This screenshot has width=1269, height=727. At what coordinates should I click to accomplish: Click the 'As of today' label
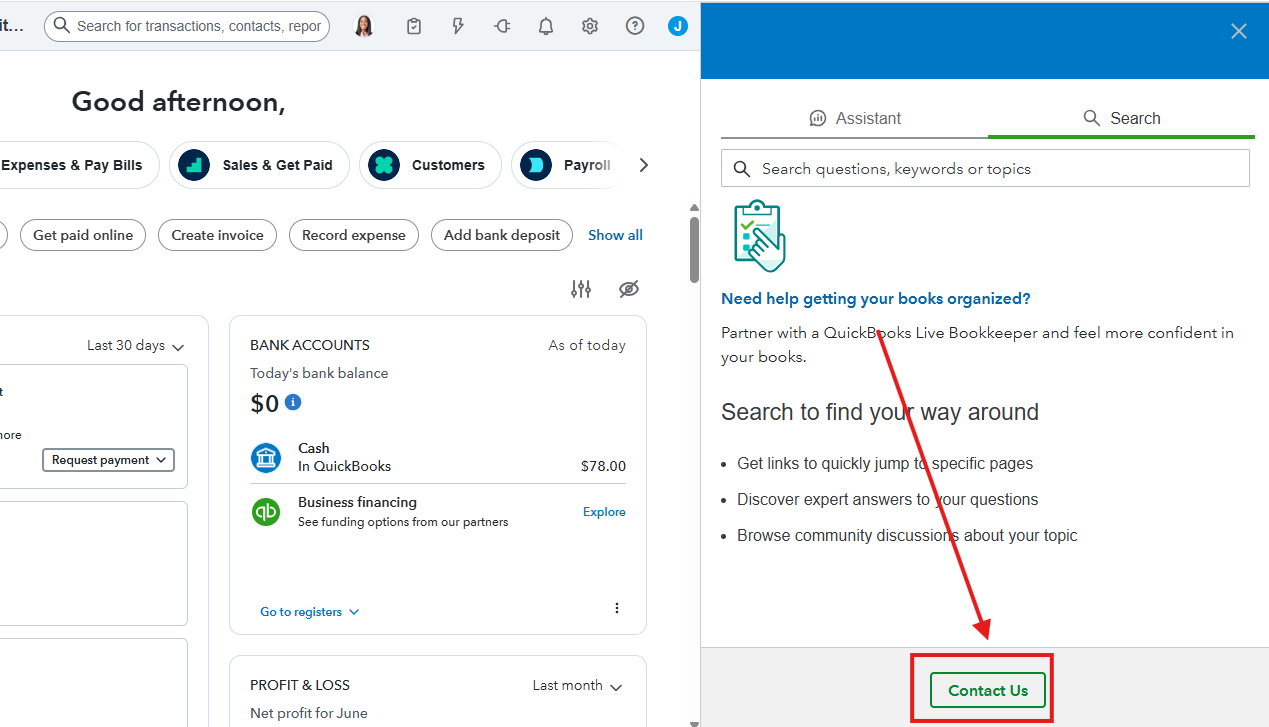click(x=587, y=345)
